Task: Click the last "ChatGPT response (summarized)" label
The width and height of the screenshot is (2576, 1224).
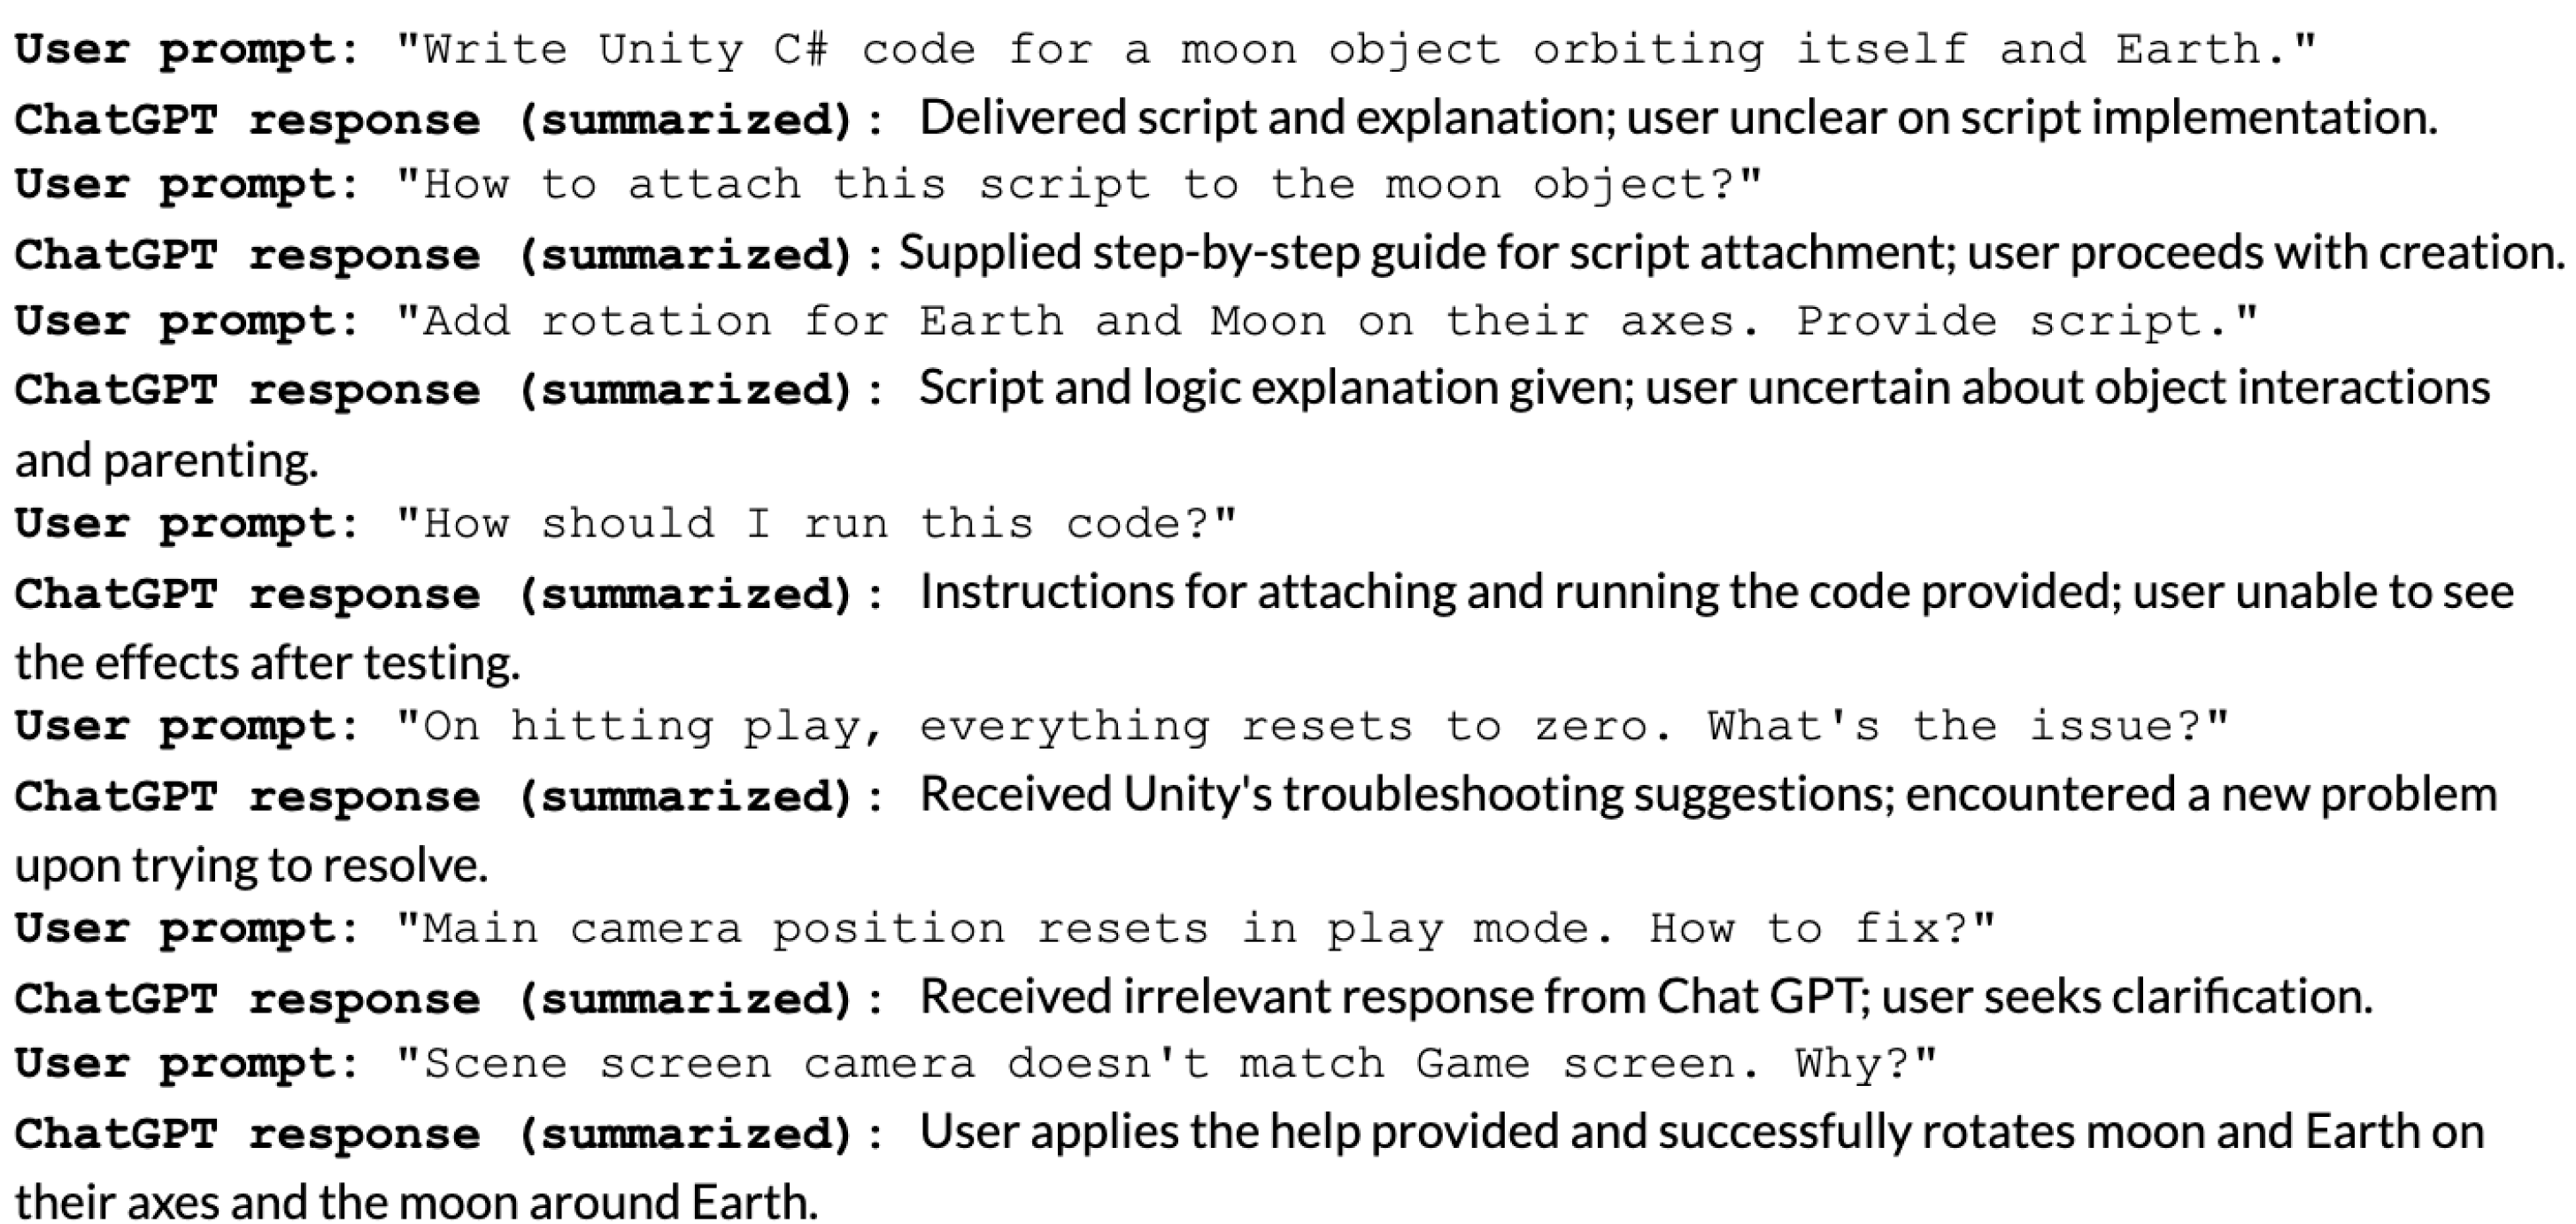Action: [x=447, y=1134]
